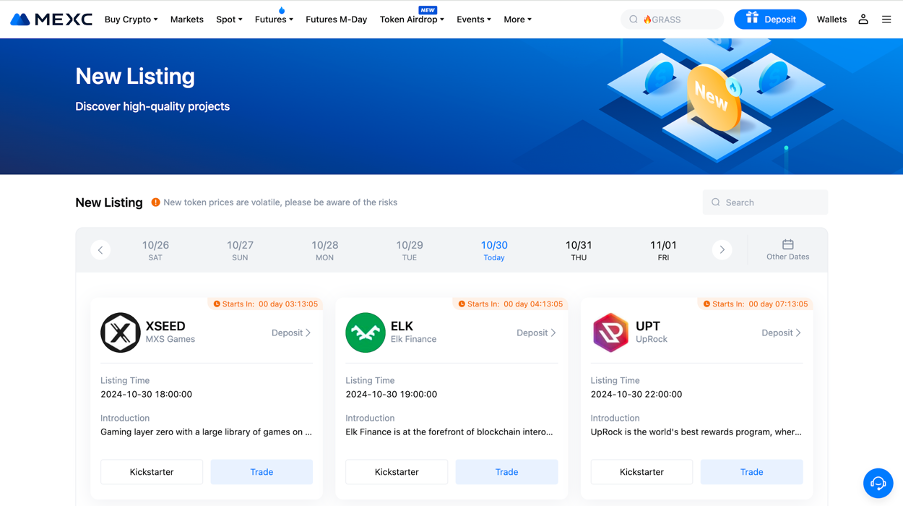This screenshot has width=904, height=506.
Task: Click UPT countdown 'Starts In: 00 day 07:13:05'
Action: click(755, 304)
